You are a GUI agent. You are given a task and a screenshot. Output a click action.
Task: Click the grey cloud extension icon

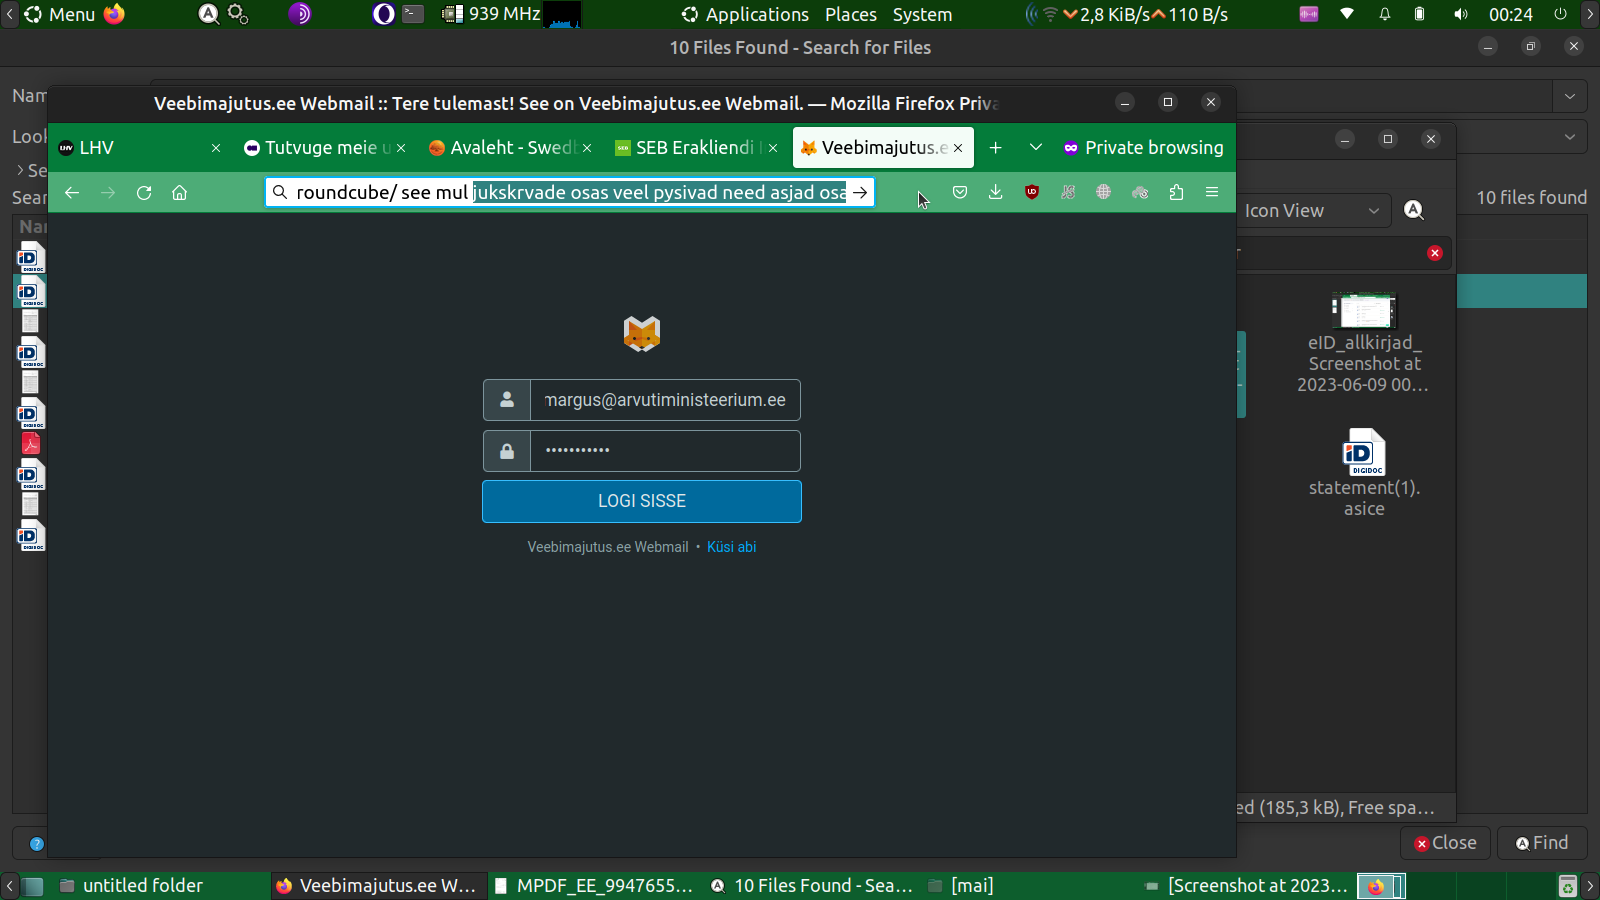pos(1140,192)
